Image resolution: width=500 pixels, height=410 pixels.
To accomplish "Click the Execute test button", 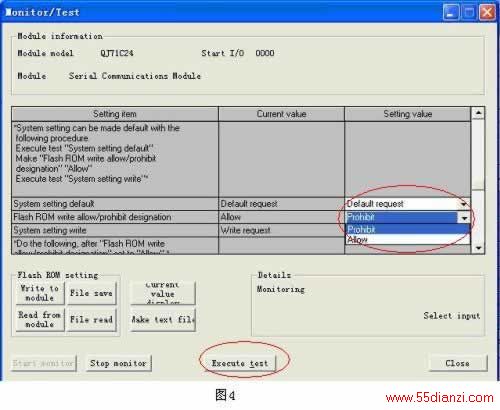I will (240, 363).
